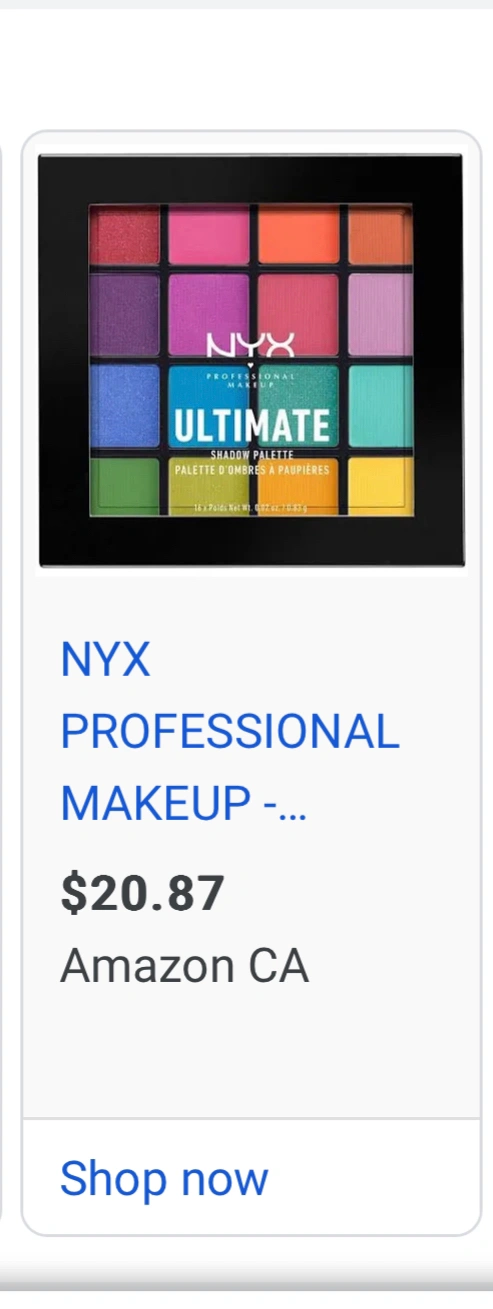Select the dark purple eyeshadow shade

point(125,315)
